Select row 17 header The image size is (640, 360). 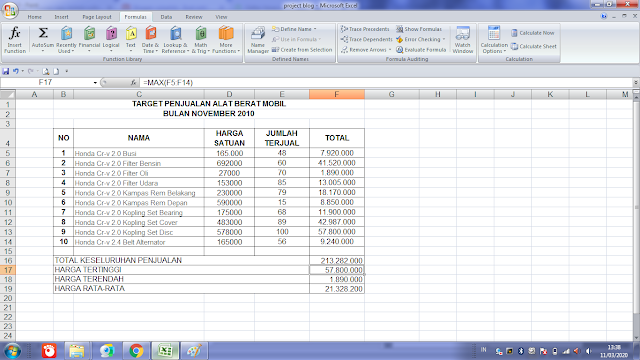pos(8,270)
